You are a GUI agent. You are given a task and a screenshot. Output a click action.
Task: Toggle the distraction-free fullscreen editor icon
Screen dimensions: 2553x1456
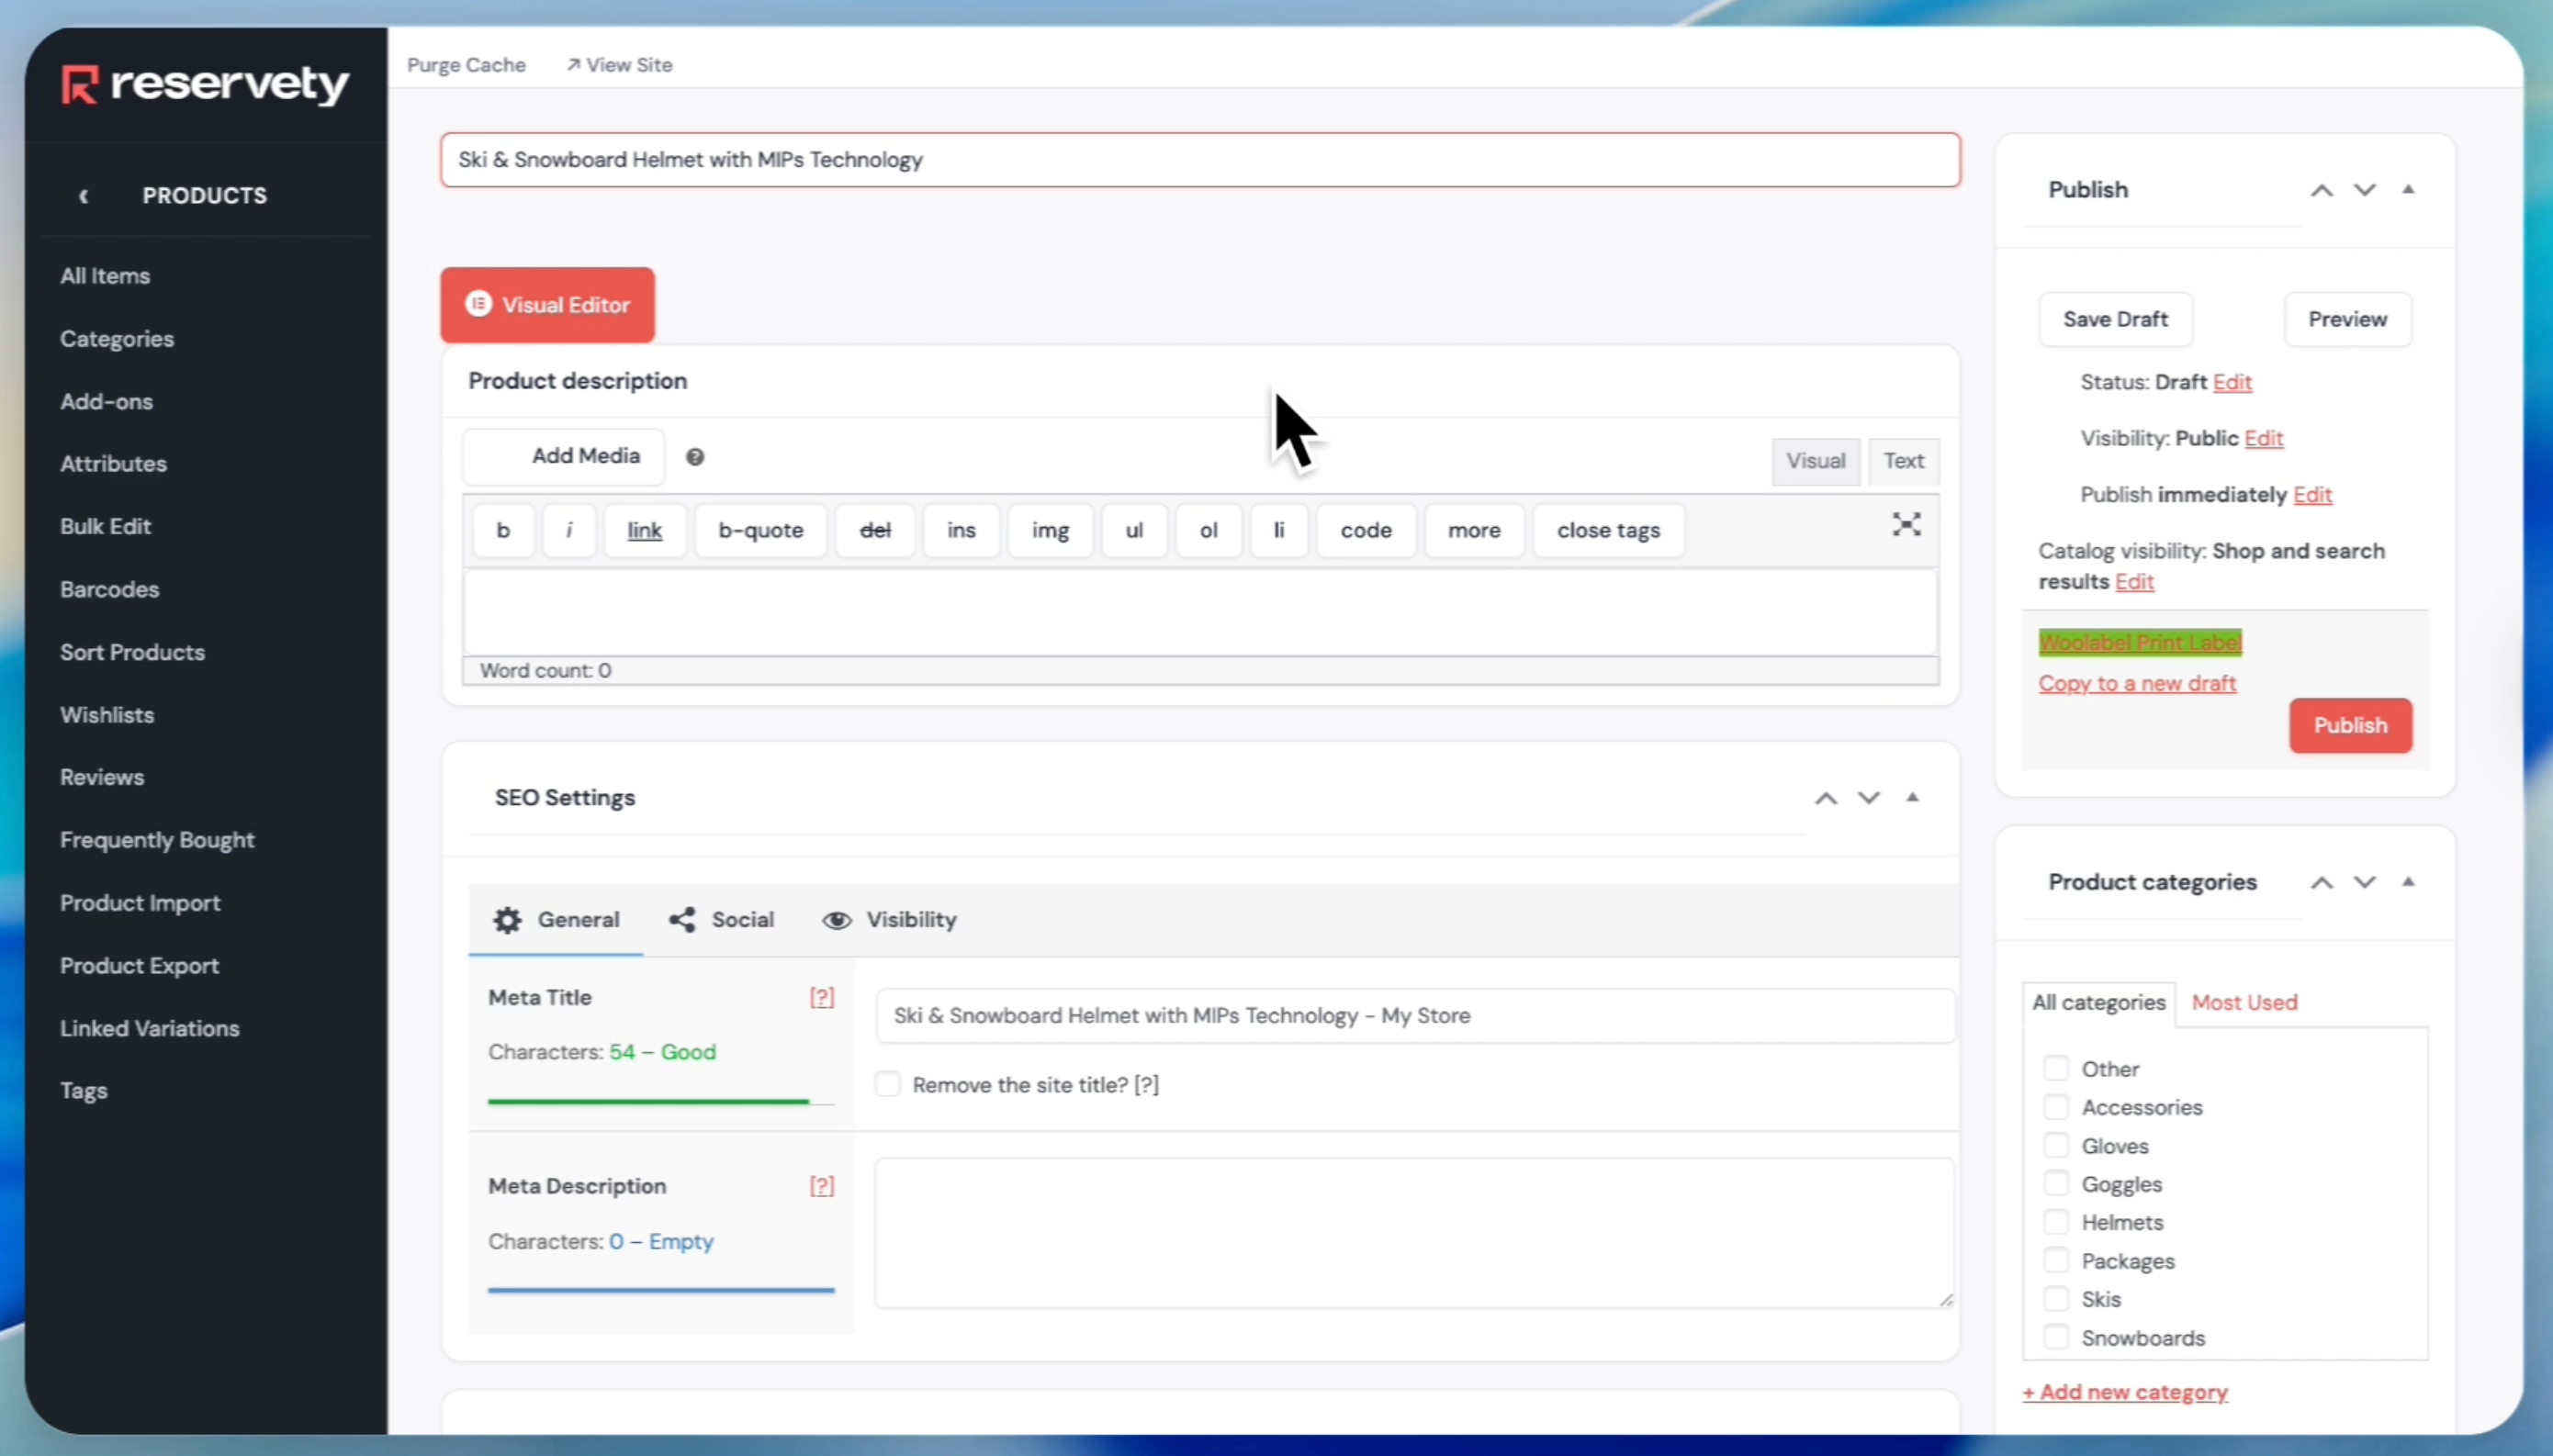pos(1906,525)
